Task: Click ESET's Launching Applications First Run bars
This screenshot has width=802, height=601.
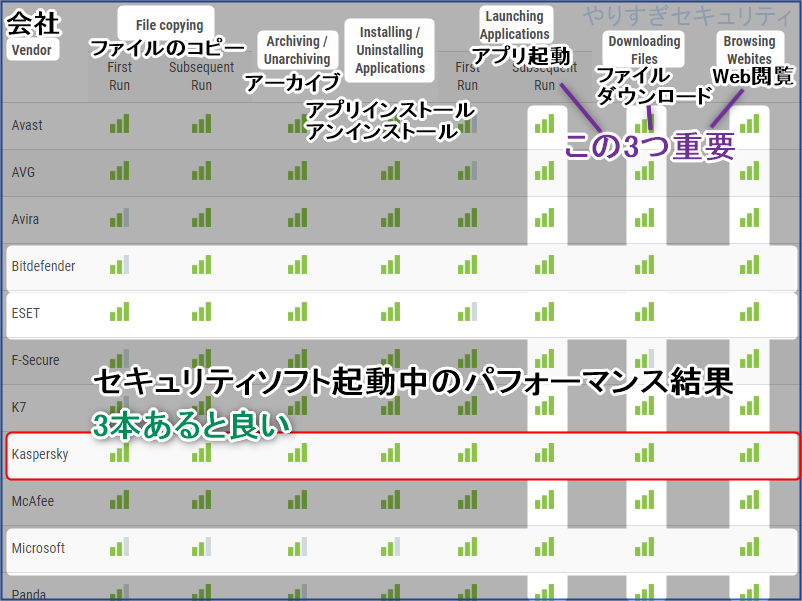Action: [x=467, y=312]
